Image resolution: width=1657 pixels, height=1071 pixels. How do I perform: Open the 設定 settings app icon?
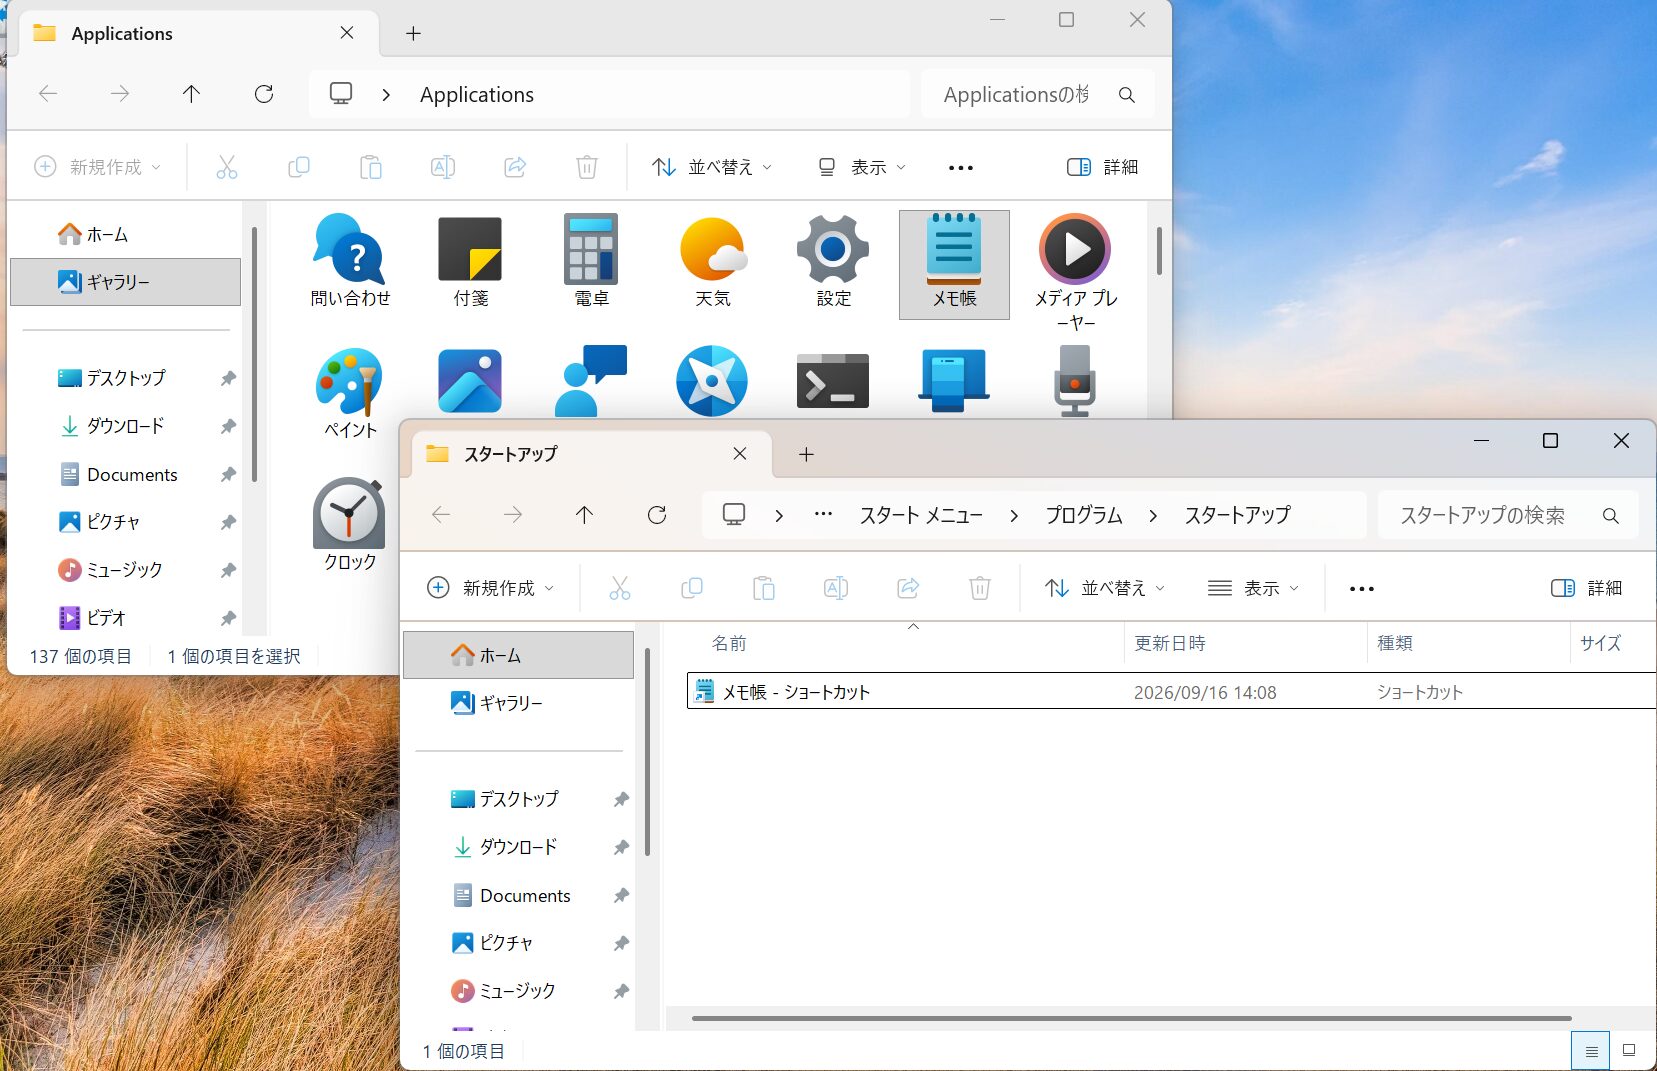point(833,260)
